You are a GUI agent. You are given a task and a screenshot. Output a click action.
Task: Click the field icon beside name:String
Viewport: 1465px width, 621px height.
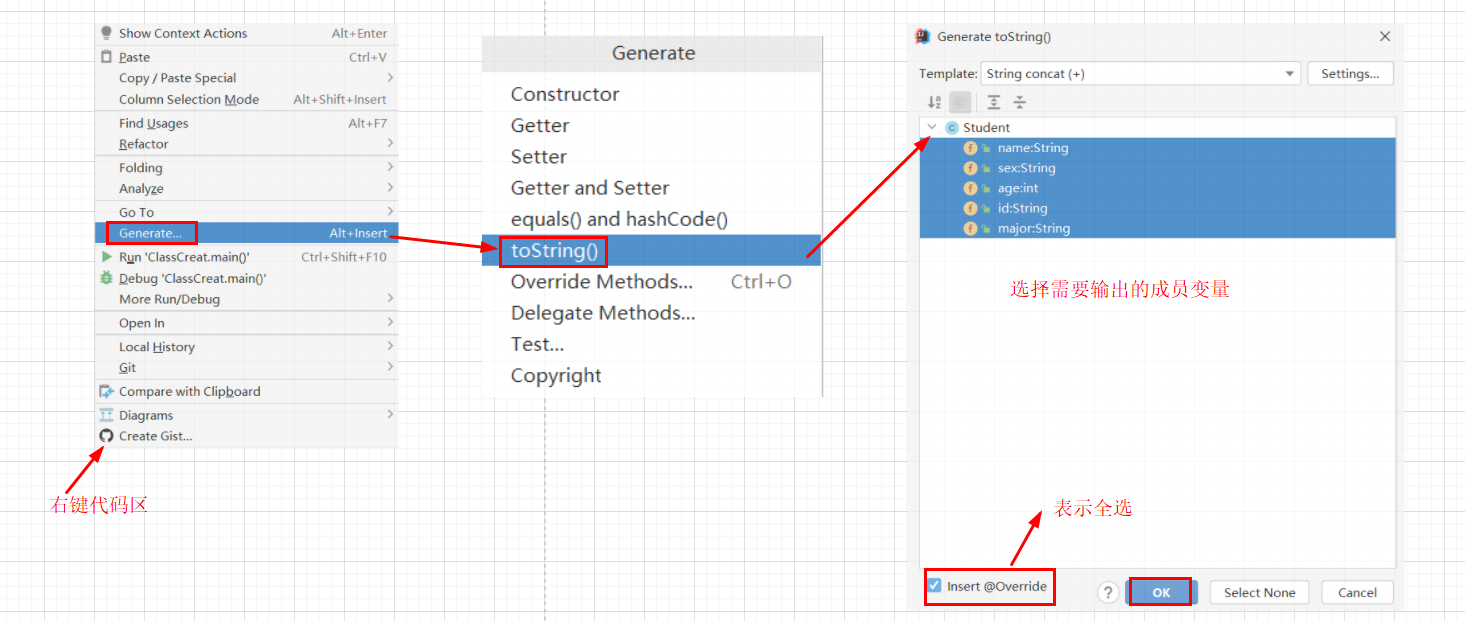point(970,148)
